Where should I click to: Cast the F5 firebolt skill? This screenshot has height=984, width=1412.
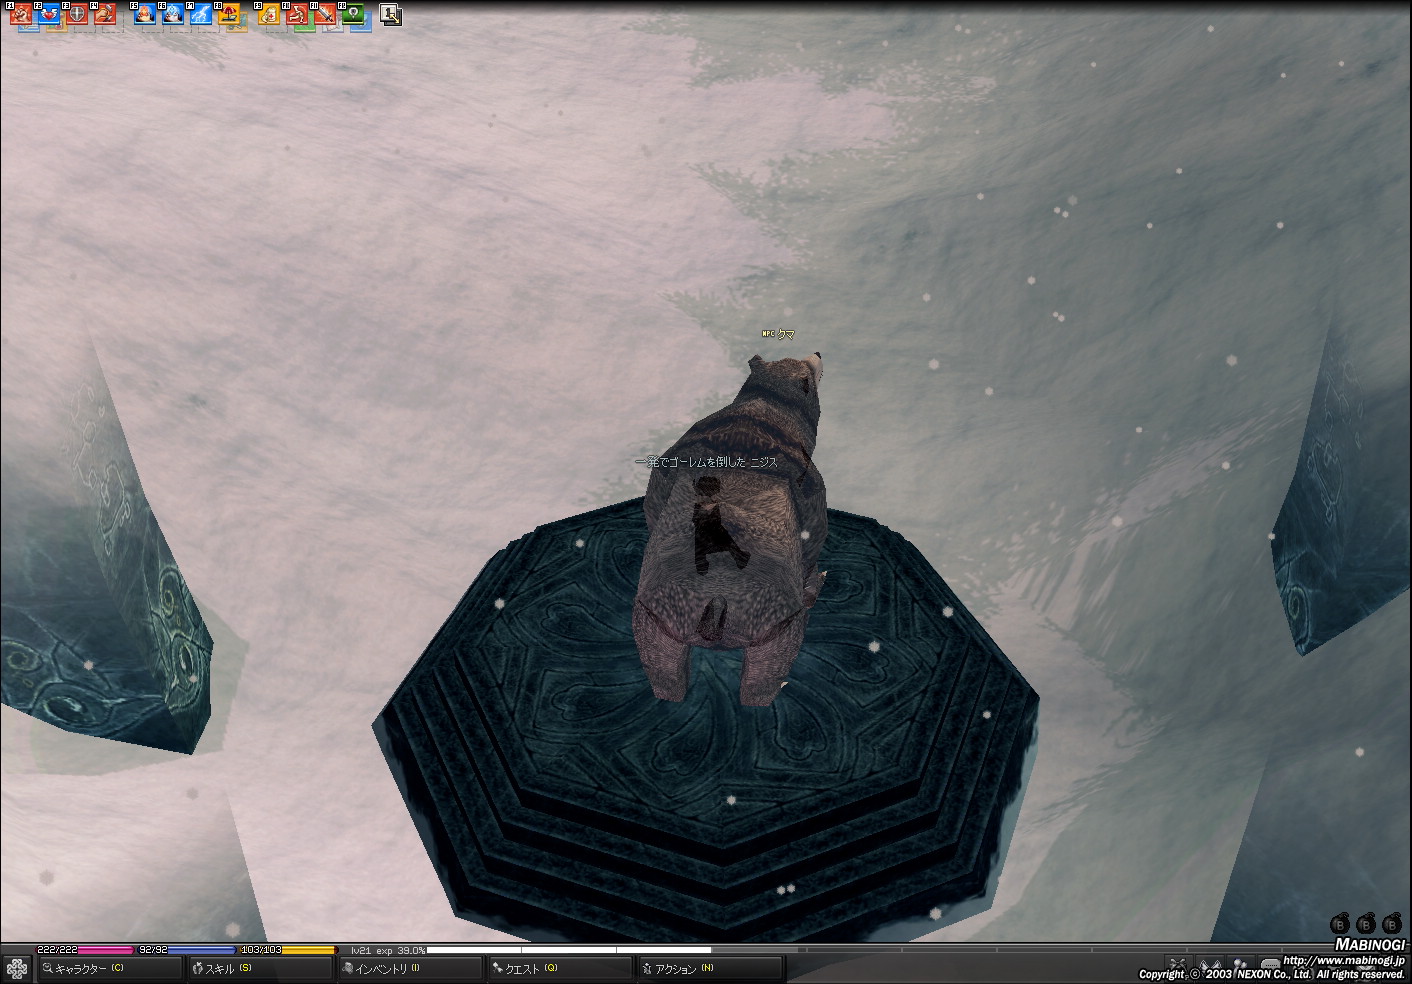pyautogui.click(x=146, y=15)
